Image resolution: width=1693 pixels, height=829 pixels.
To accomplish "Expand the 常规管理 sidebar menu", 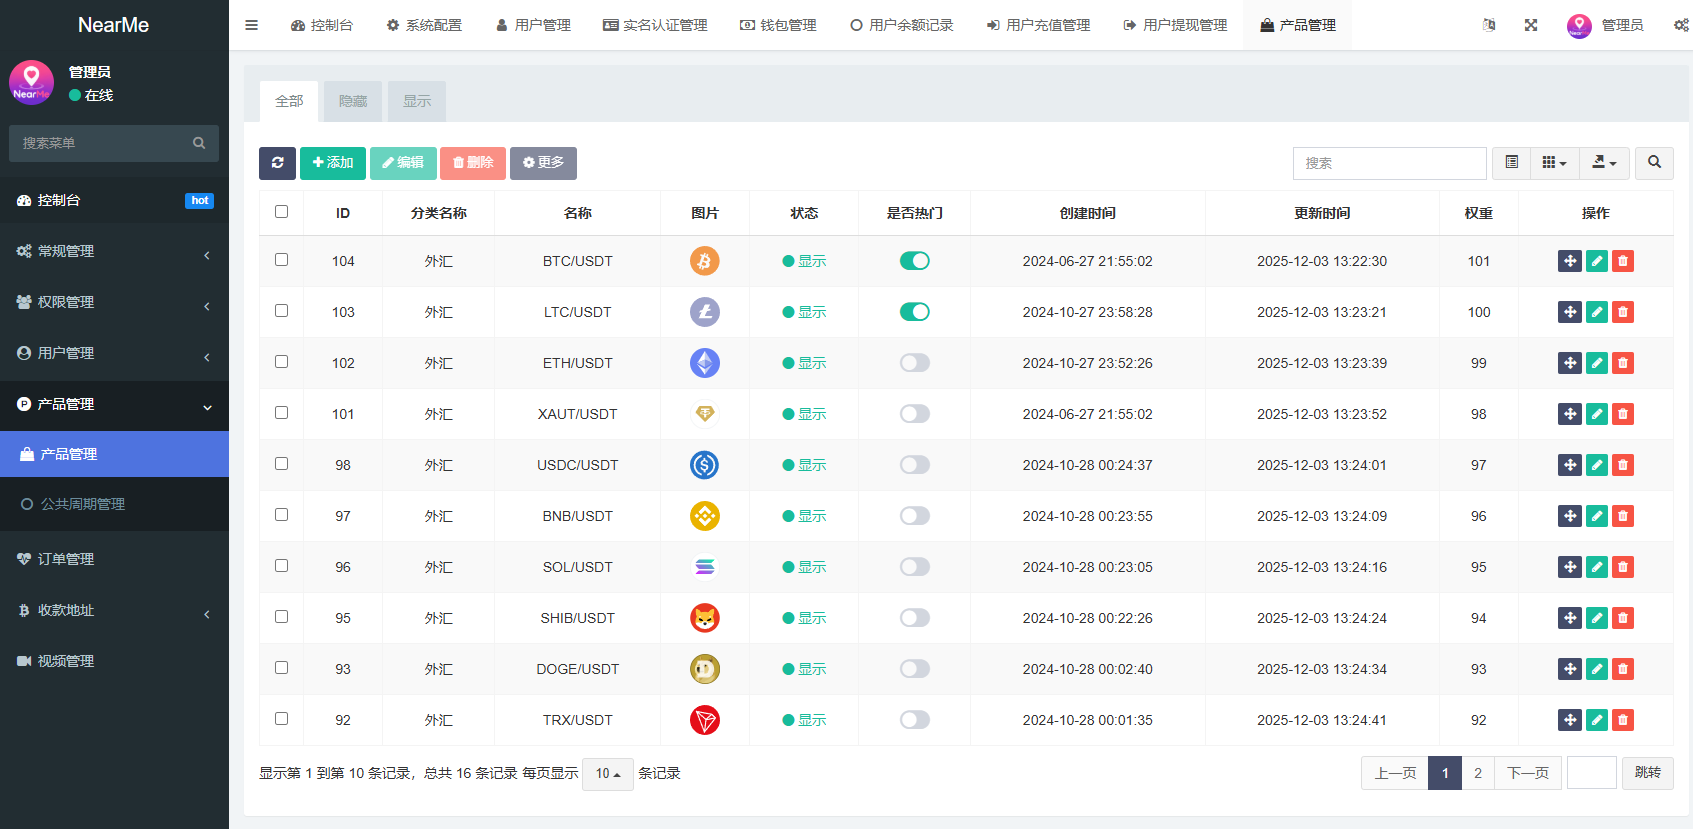I will click(114, 252).
